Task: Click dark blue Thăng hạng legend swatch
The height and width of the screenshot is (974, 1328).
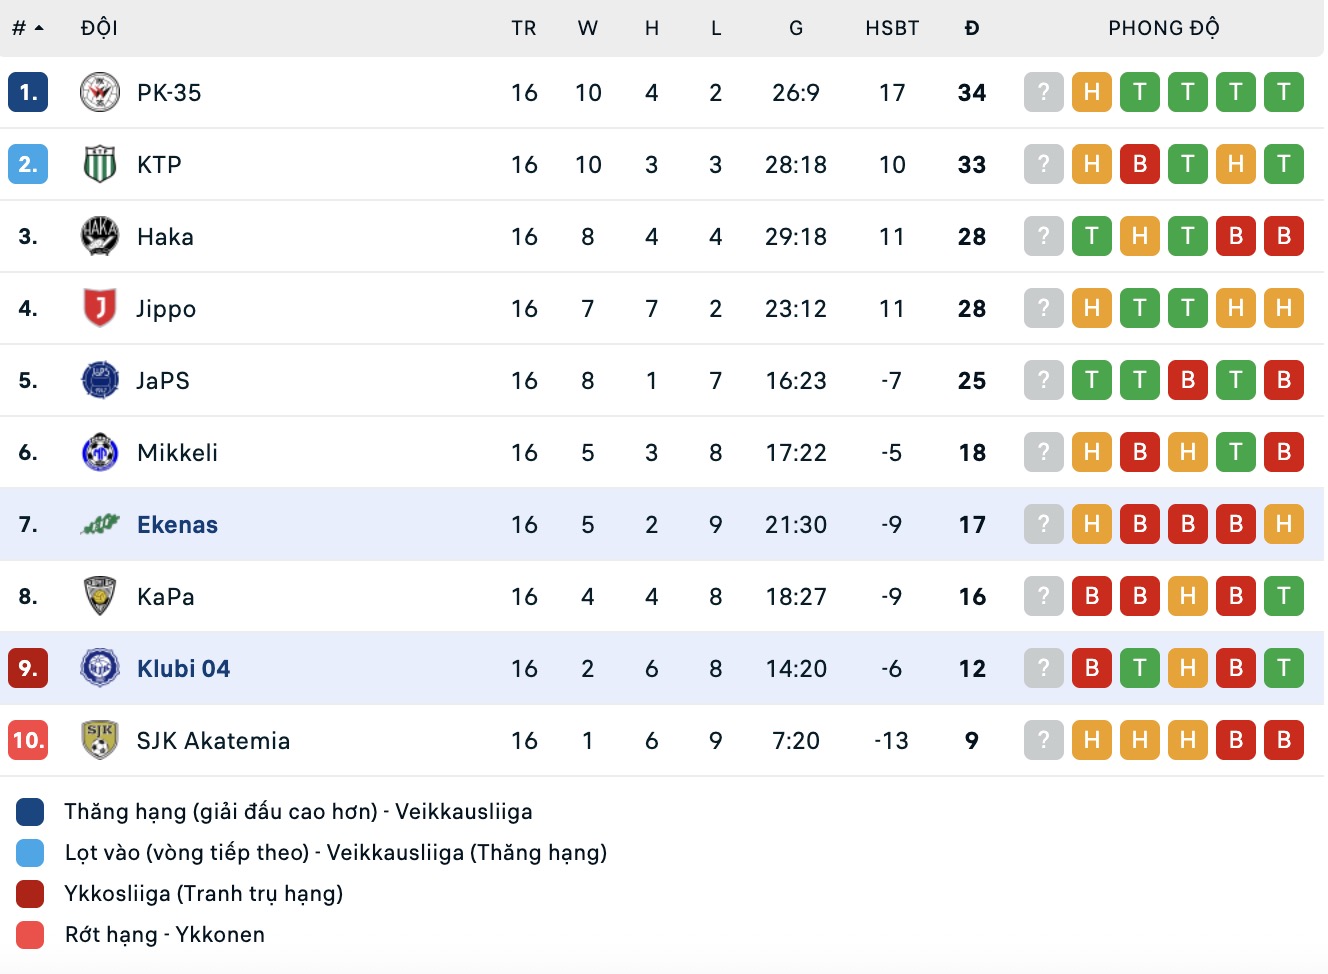Action: pos(30,812)
